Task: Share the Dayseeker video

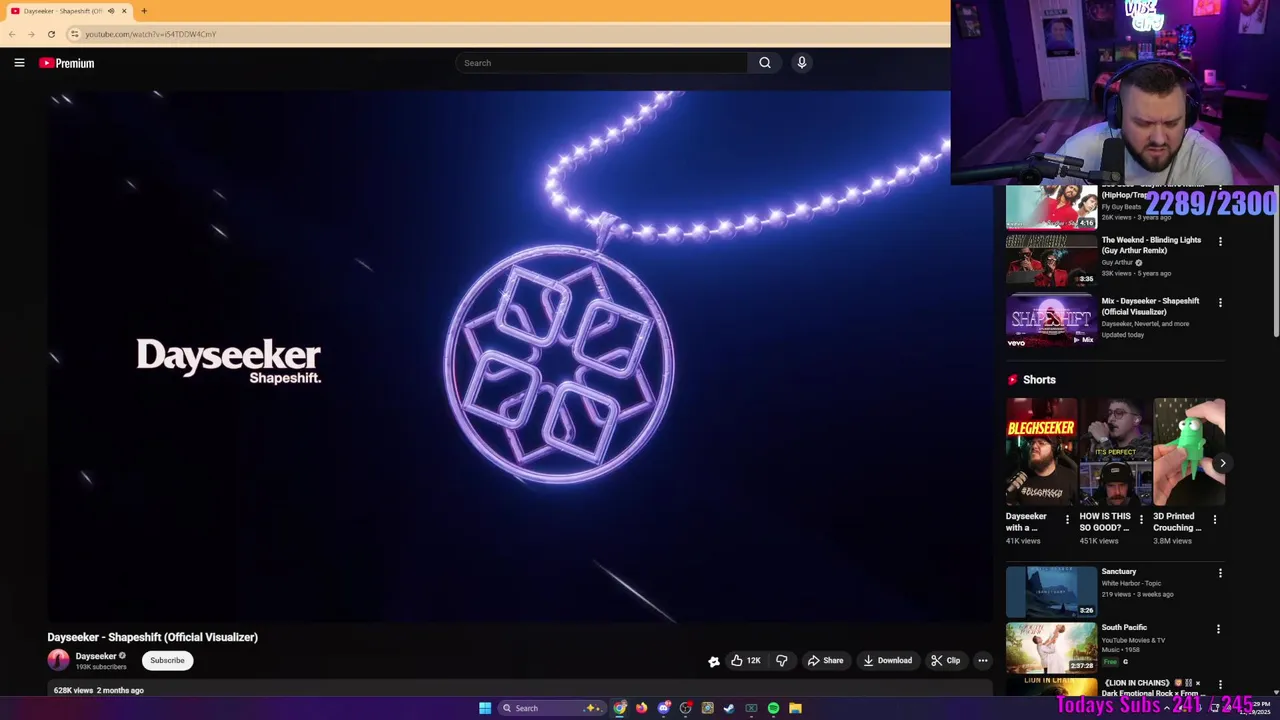Action: 826,660
